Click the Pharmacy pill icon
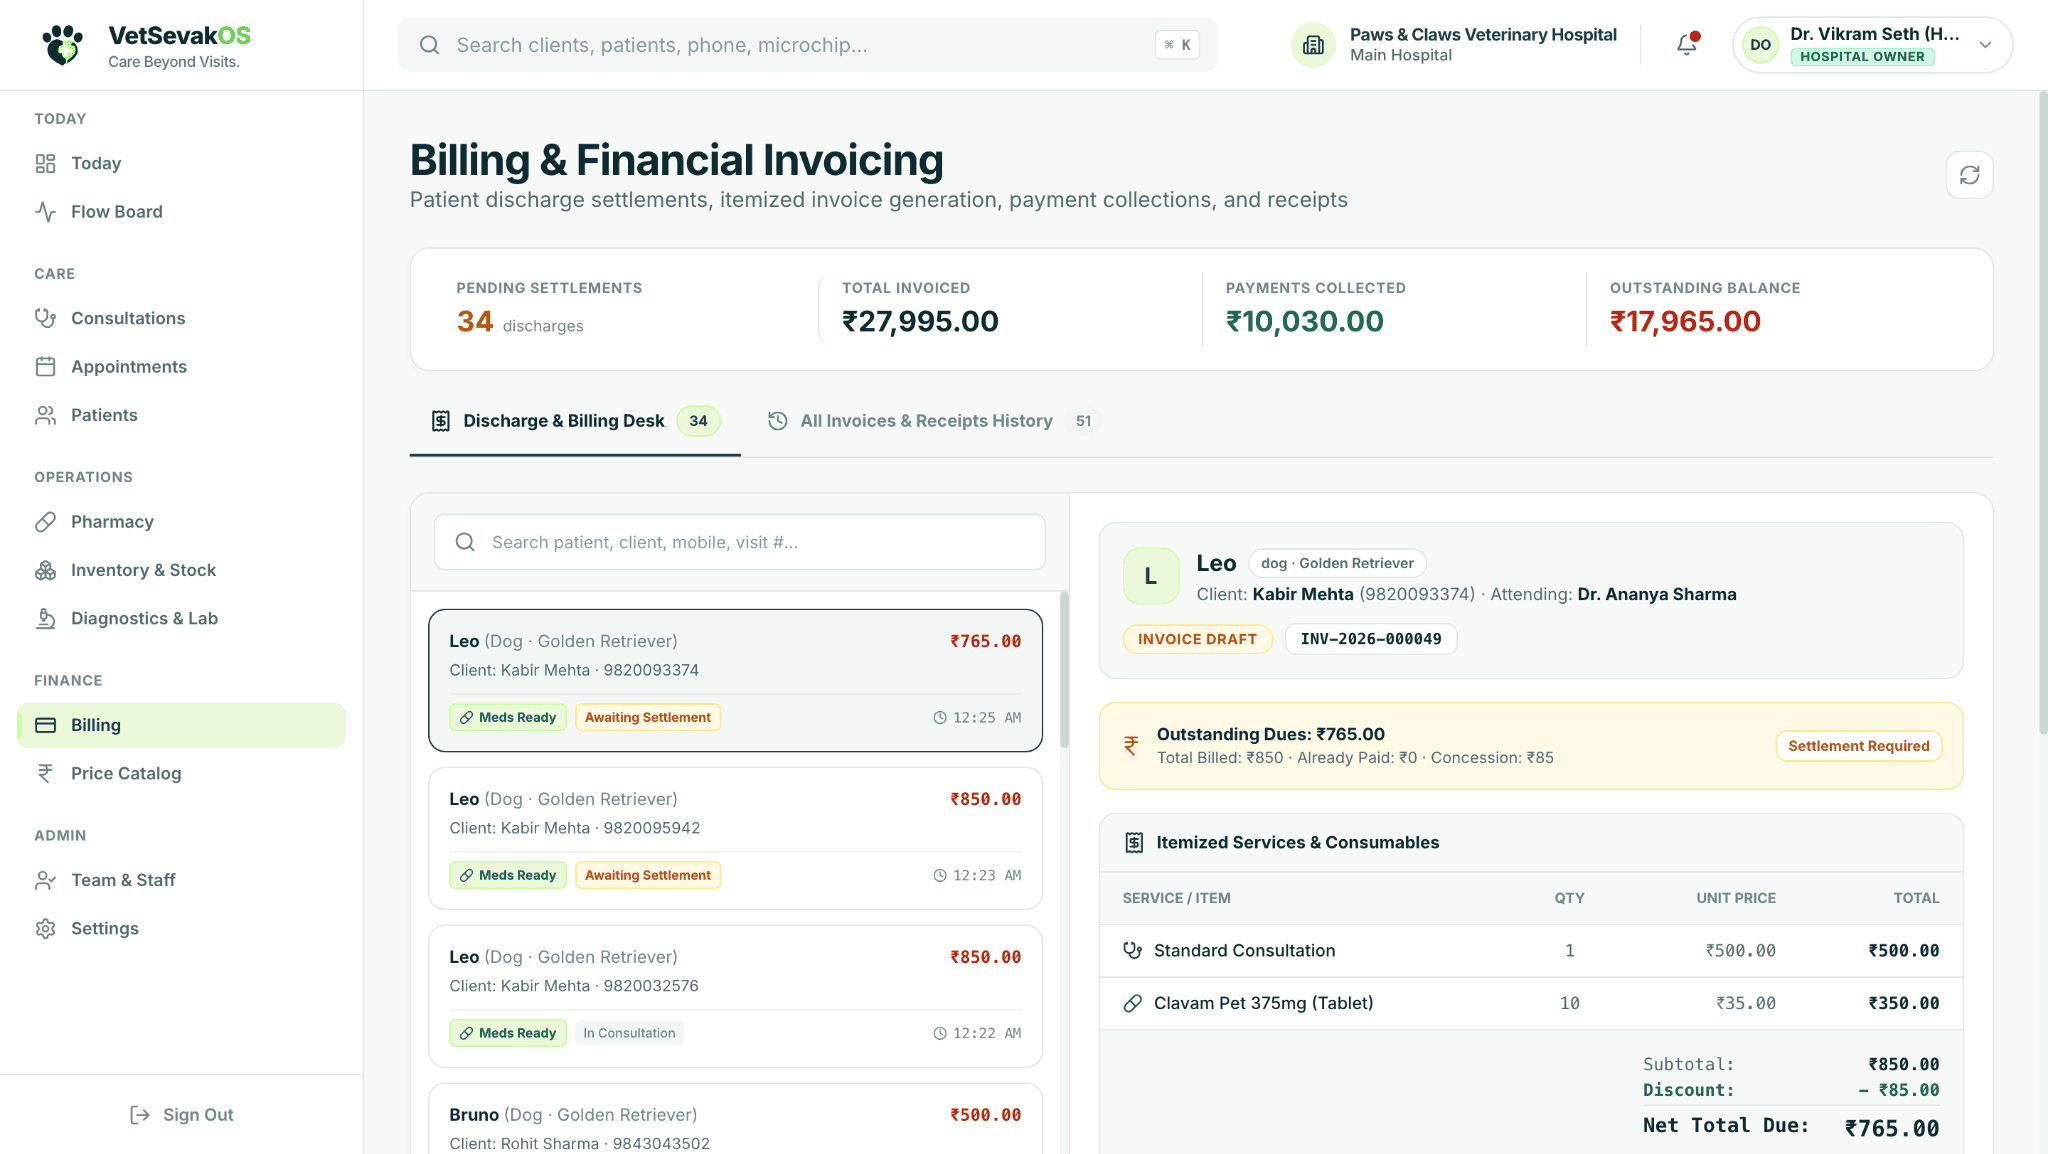2048x1154 pixels. click(45, 521)
